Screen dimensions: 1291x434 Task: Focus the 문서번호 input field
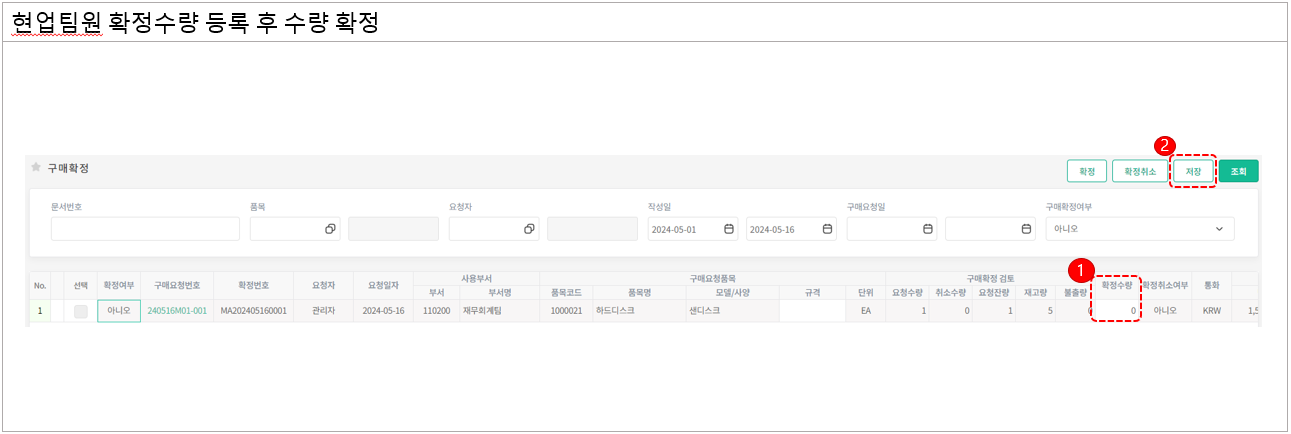tap(145, 229)
